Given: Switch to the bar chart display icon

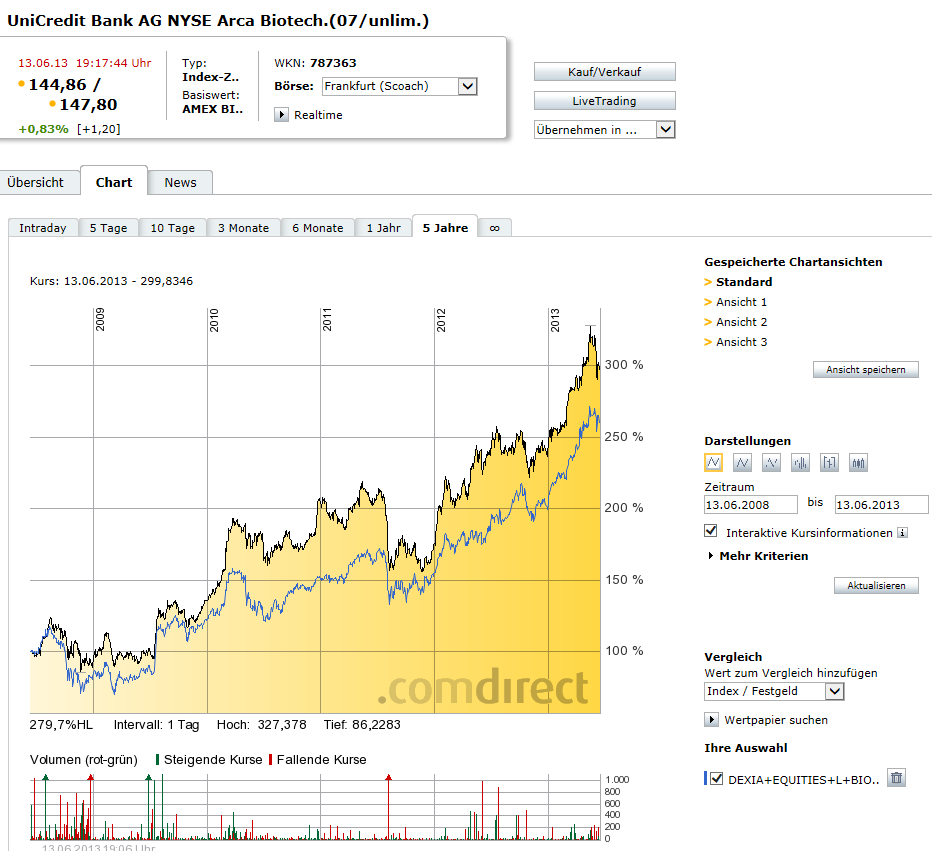Looking at the screenshot, I should point(800,462).
